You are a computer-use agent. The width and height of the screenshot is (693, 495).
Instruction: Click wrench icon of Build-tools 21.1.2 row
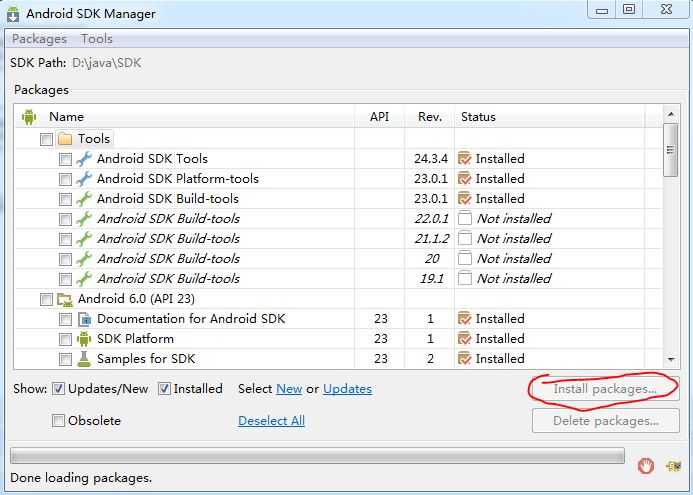point(84,239)
